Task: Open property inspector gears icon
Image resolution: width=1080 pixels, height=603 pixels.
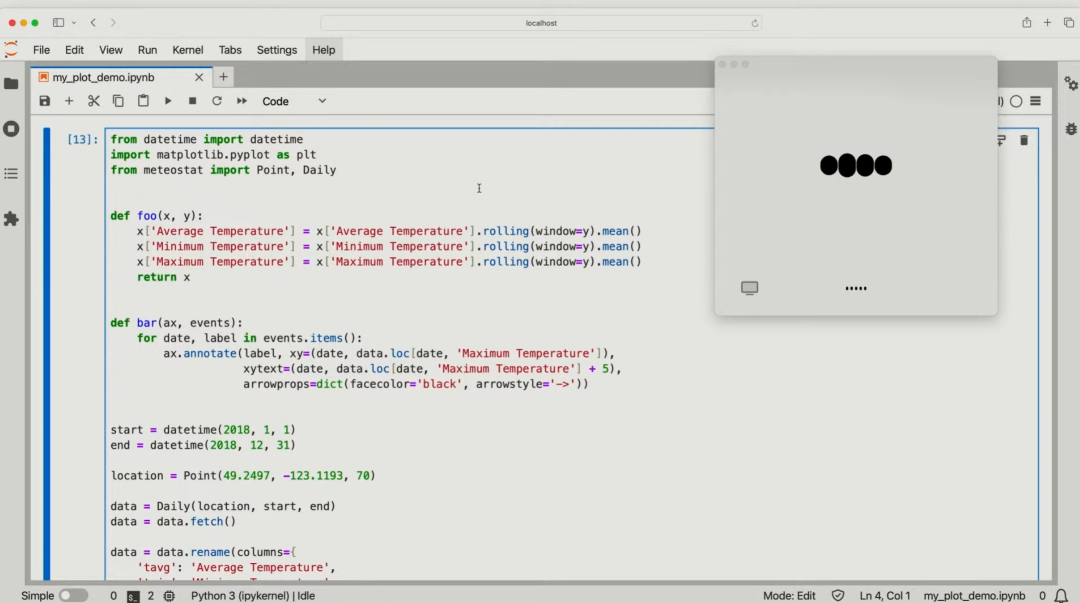Action: click(x=1070, y=83)
